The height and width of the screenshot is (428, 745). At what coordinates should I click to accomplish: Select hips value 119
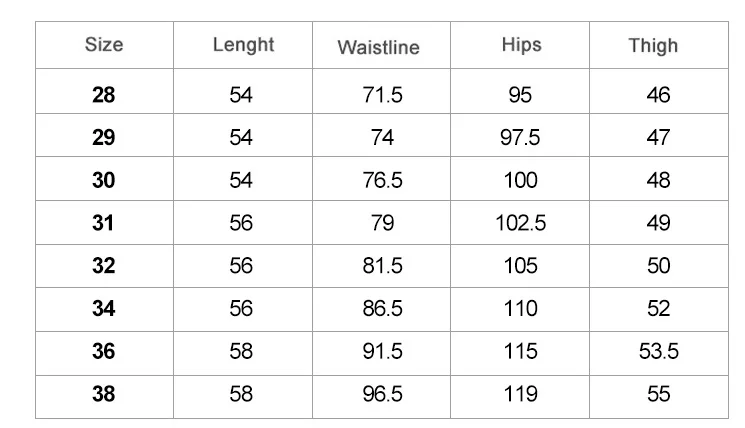coord(521,395)
